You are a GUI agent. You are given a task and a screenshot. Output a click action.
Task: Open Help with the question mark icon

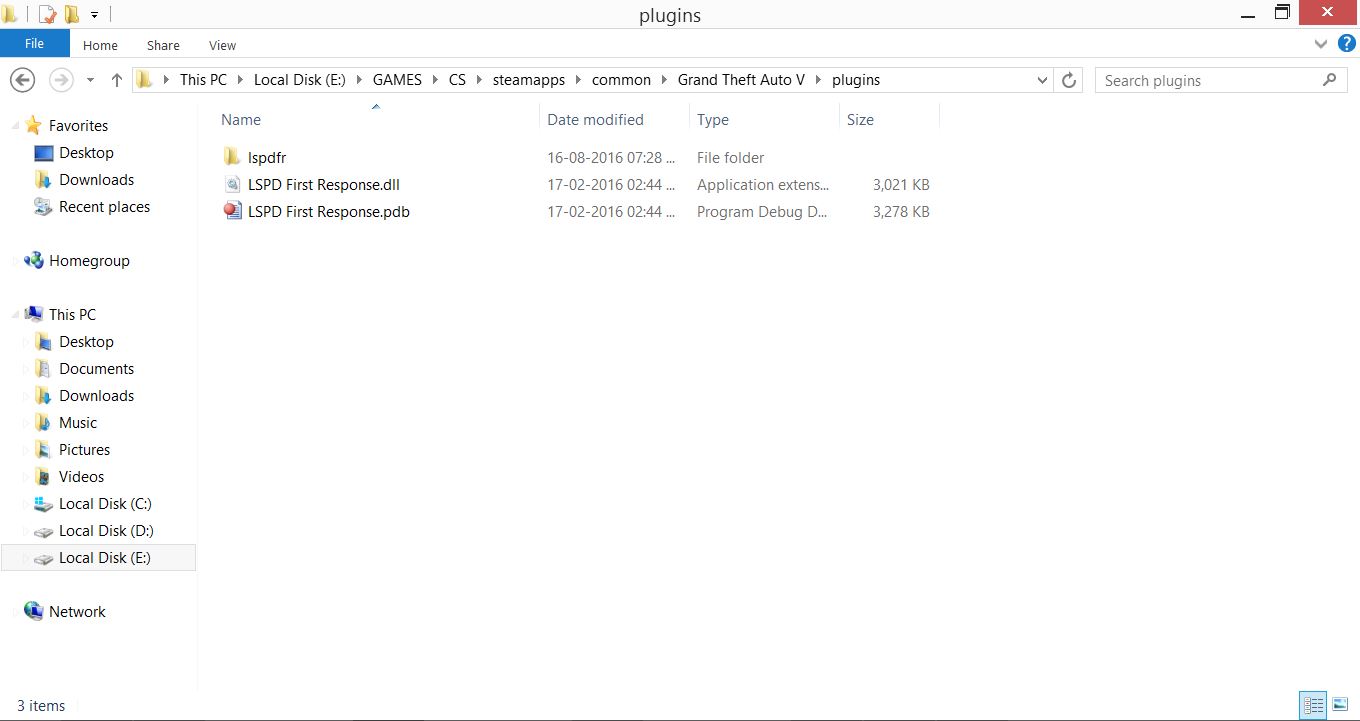click(x=1346, y=44)
